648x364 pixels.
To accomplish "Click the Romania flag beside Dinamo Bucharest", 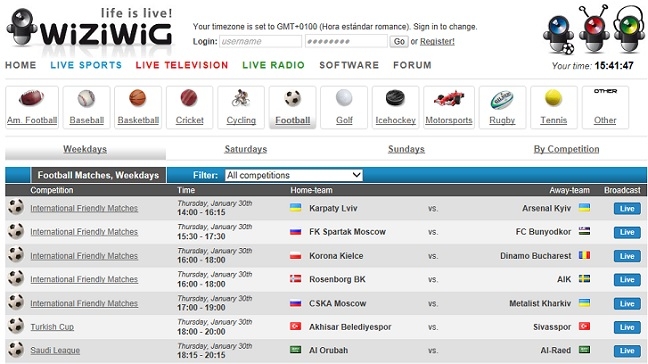I will coord(584,255).
